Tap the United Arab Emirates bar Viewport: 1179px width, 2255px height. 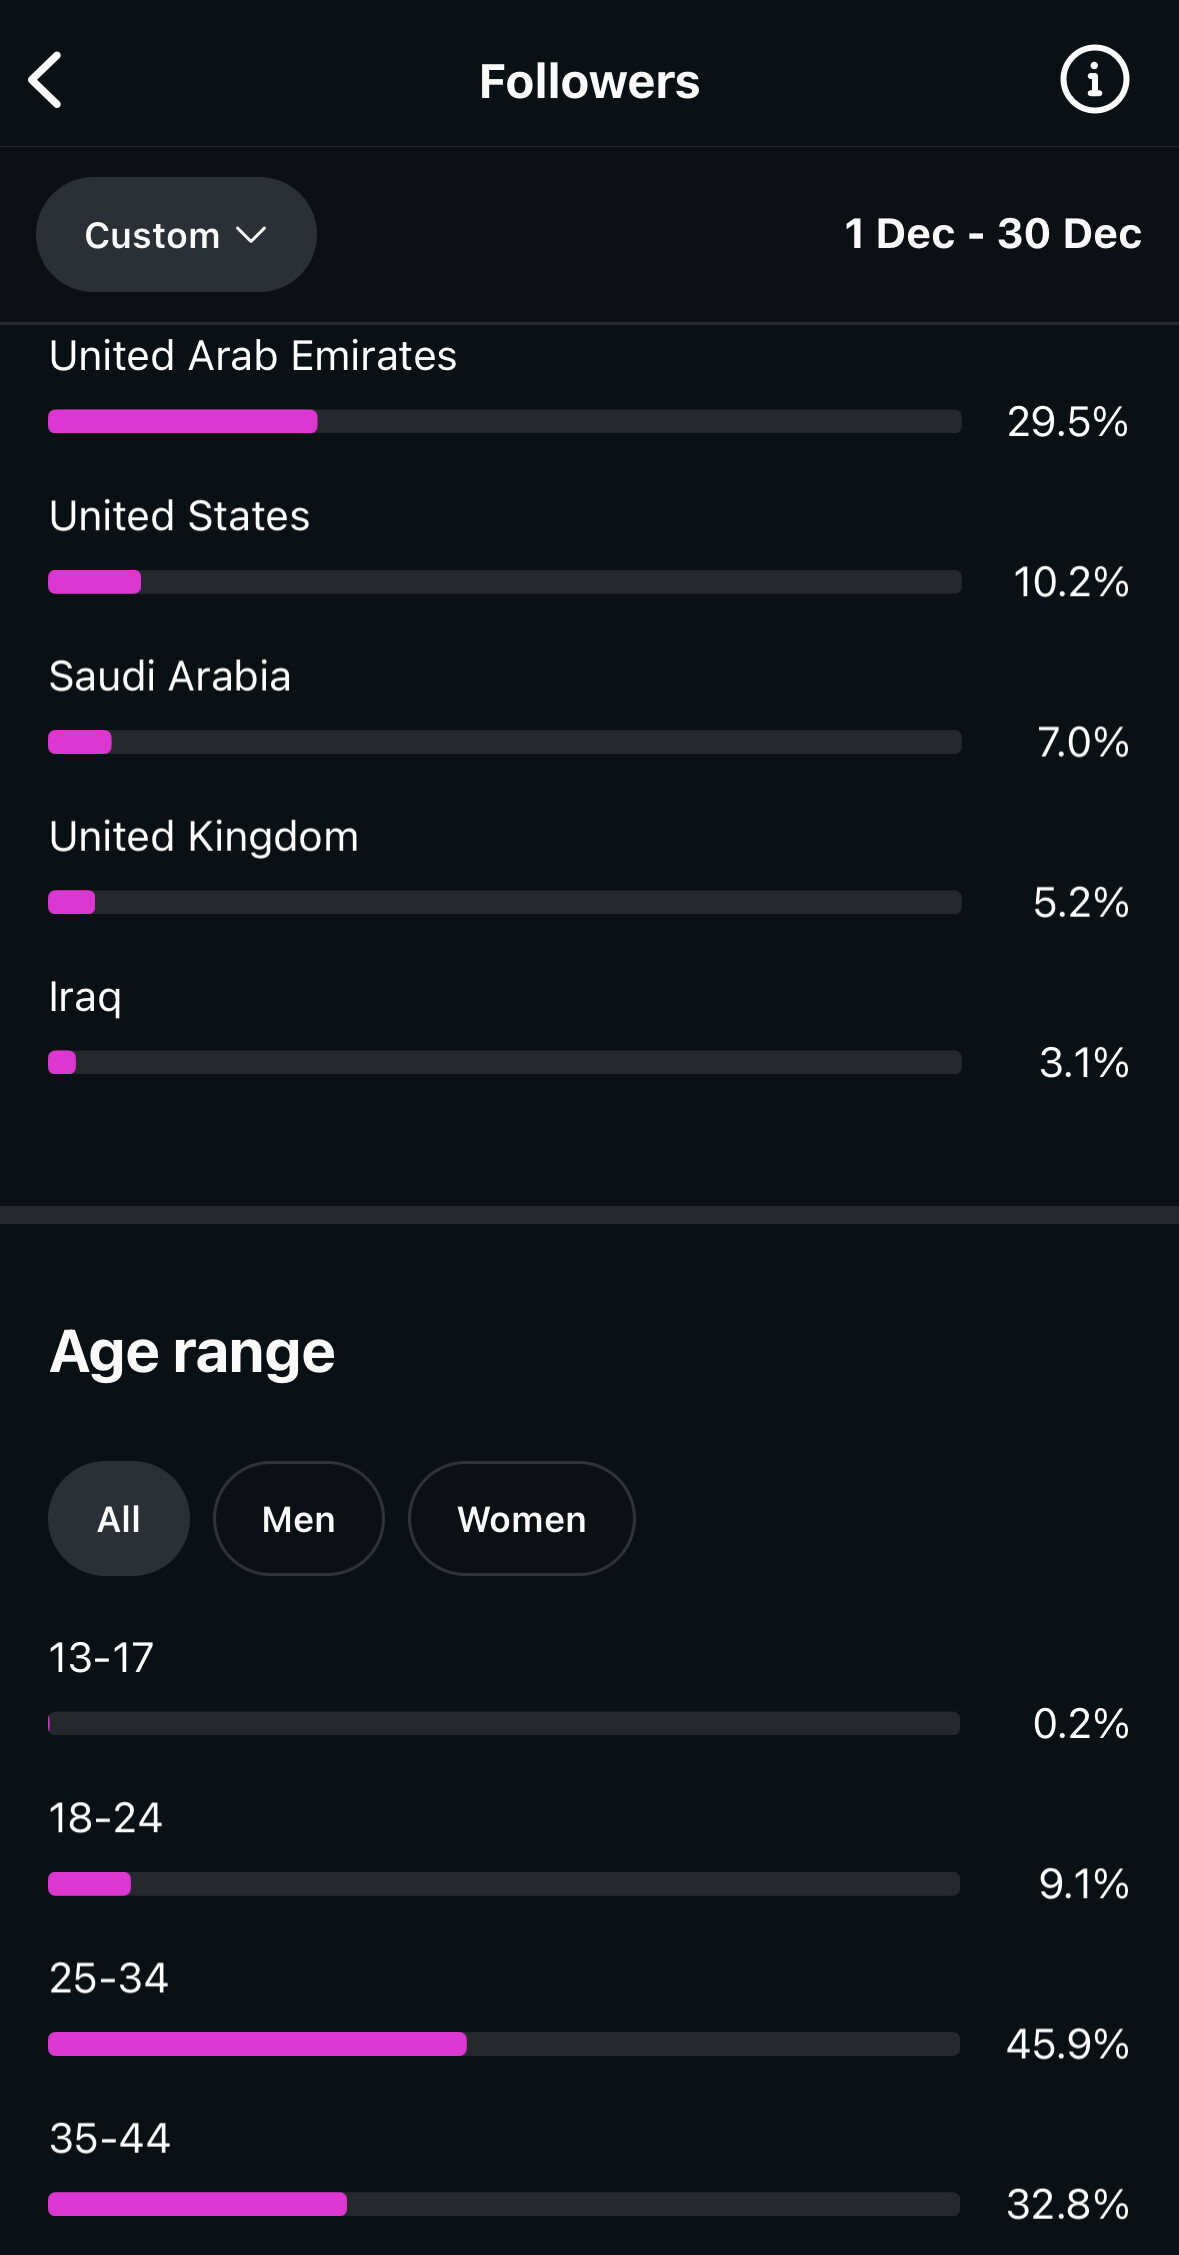(504, 422)
